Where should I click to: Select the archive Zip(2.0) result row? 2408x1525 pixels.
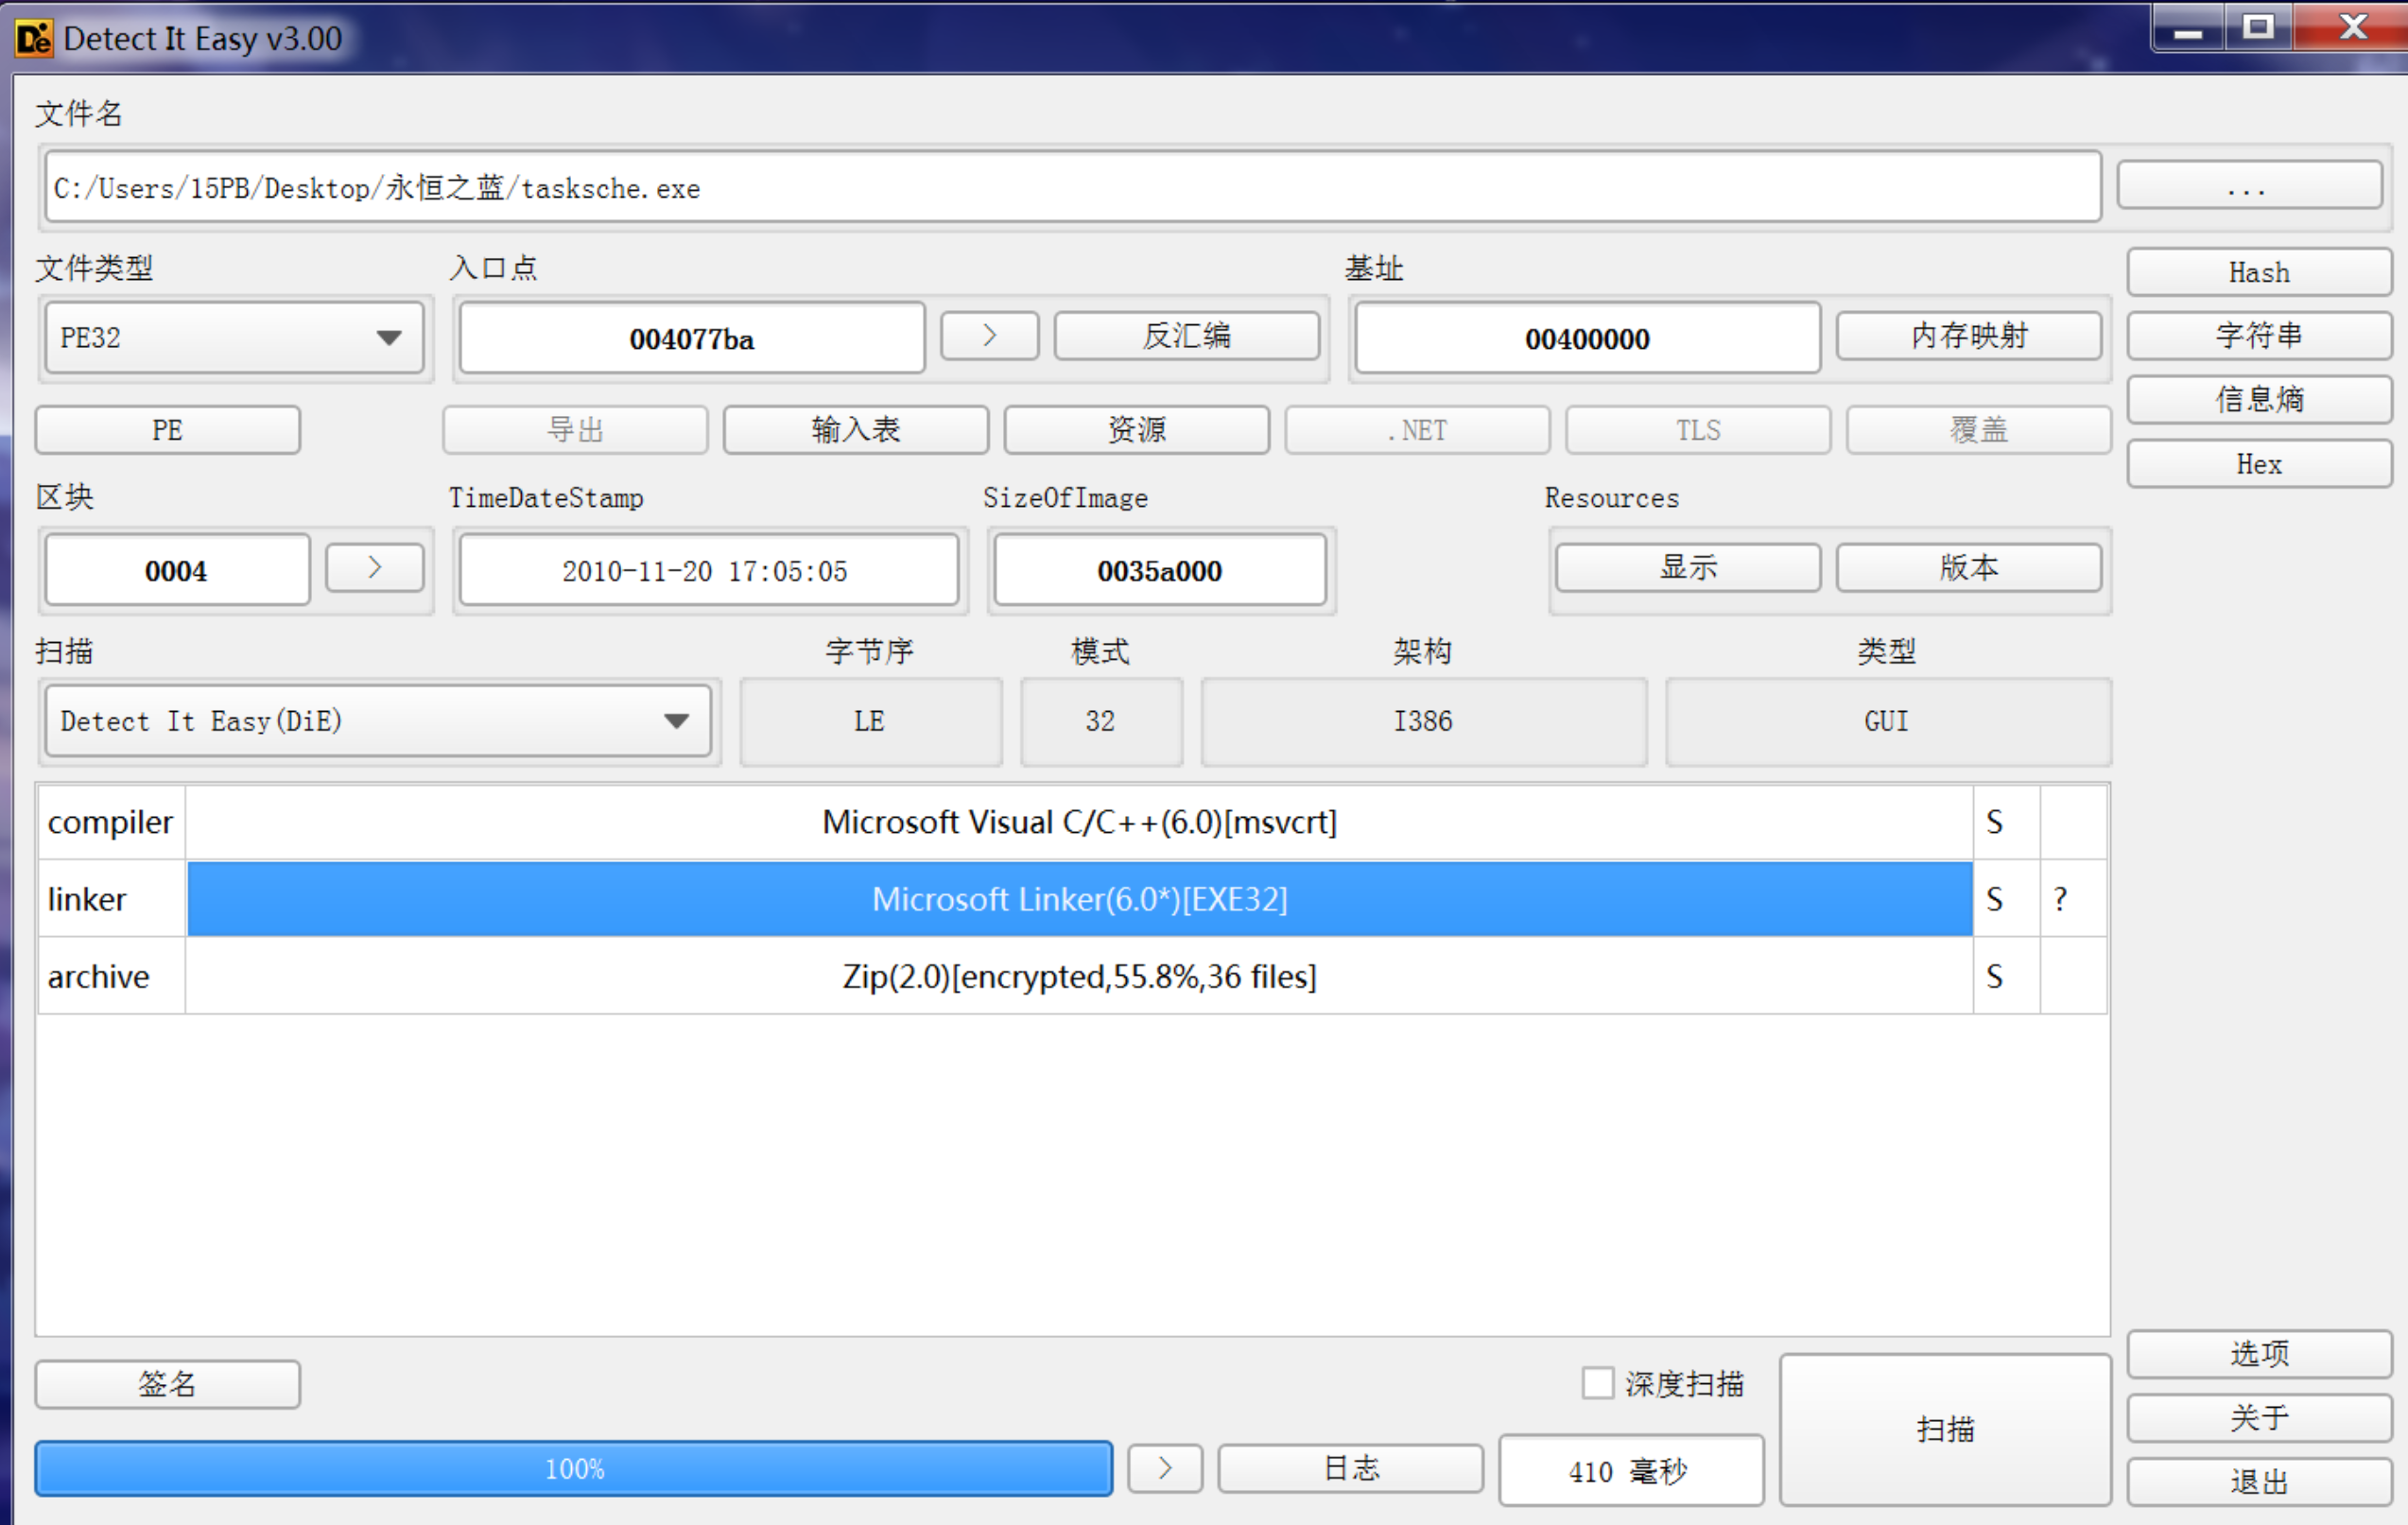1078,976
